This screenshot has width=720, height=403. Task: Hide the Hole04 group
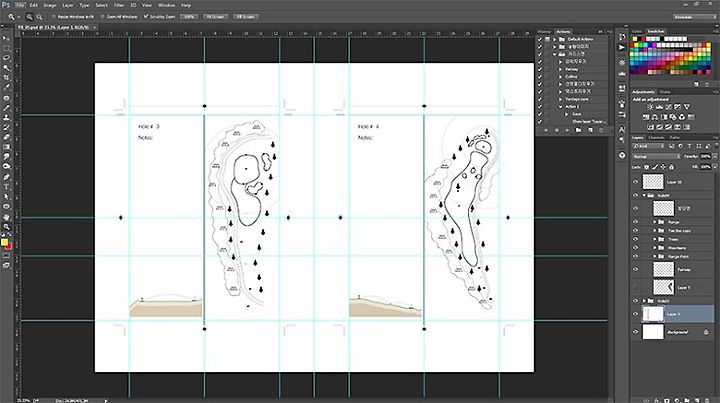pyautogui.click(x=636, y=195)
